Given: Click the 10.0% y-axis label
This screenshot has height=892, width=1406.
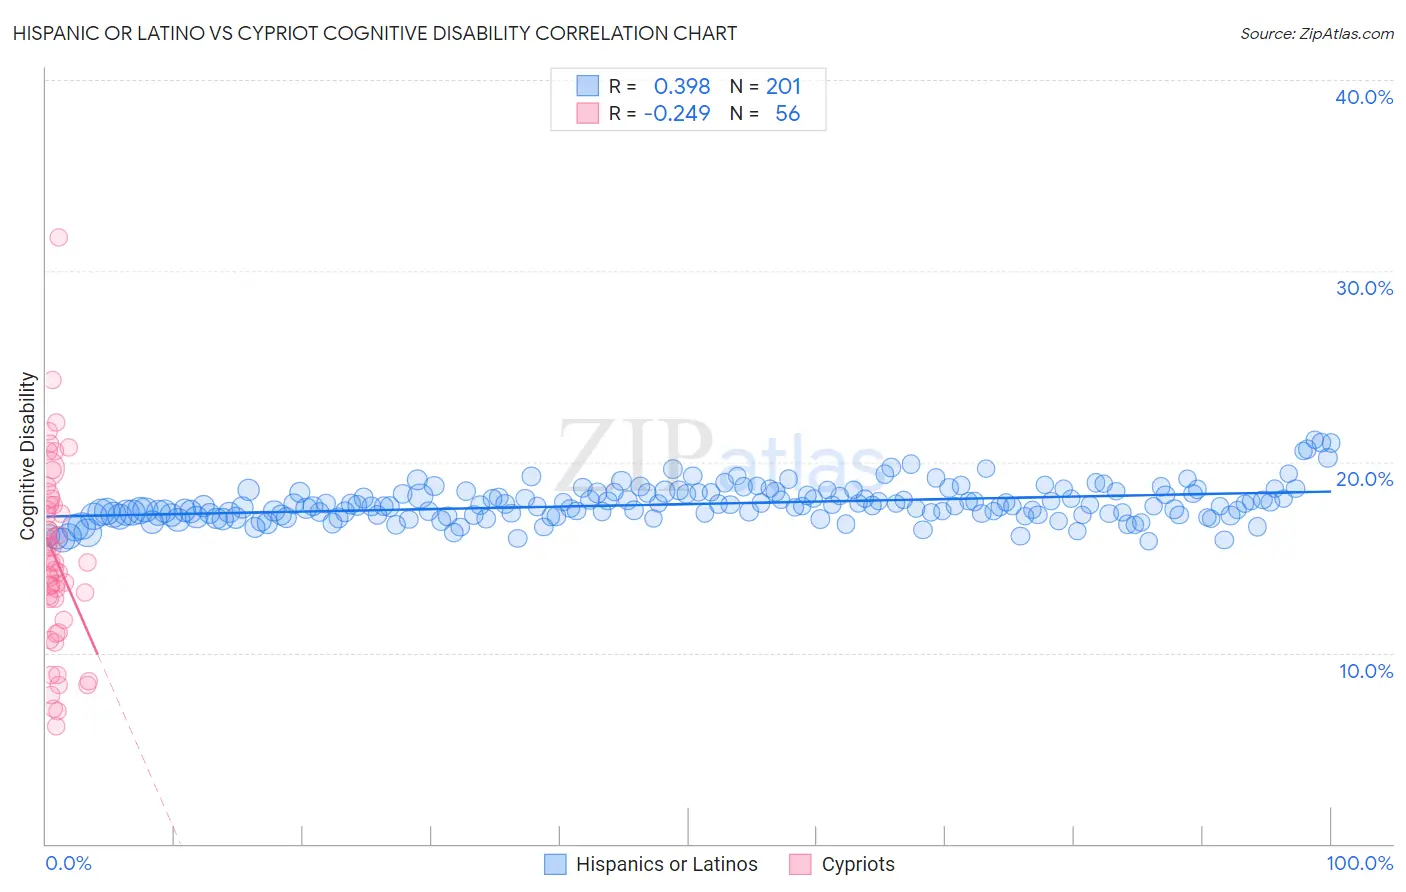Looking at the screenshot, I should [1366, 671].
